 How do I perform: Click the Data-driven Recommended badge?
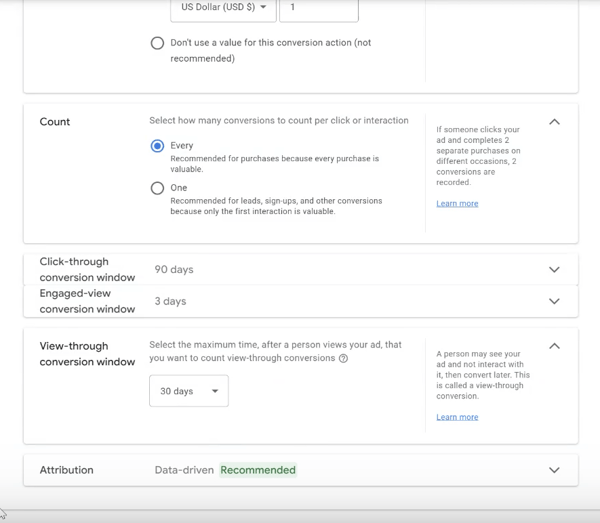click(258, 470)
